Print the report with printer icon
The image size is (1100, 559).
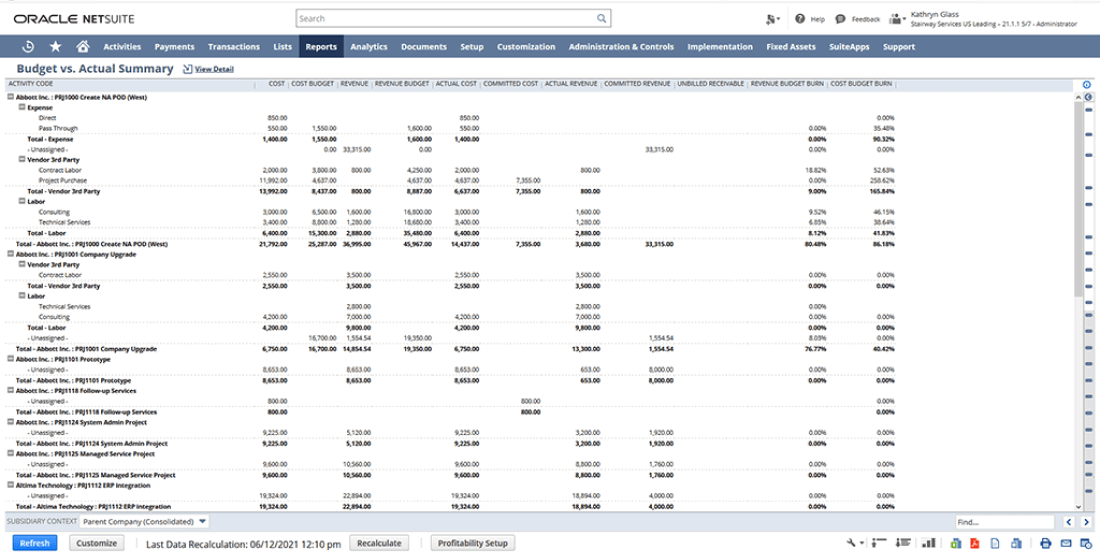[1045, 543]
